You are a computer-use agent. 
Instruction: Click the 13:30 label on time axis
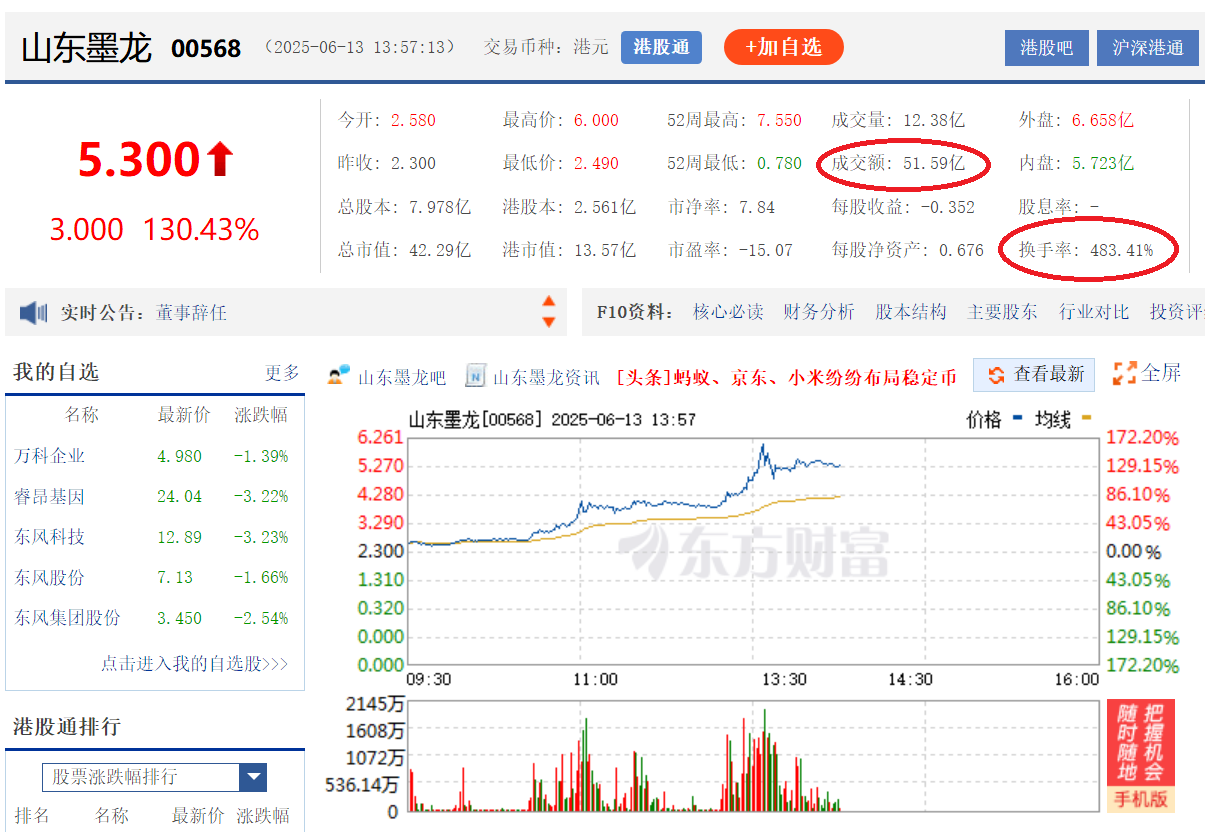784,680
